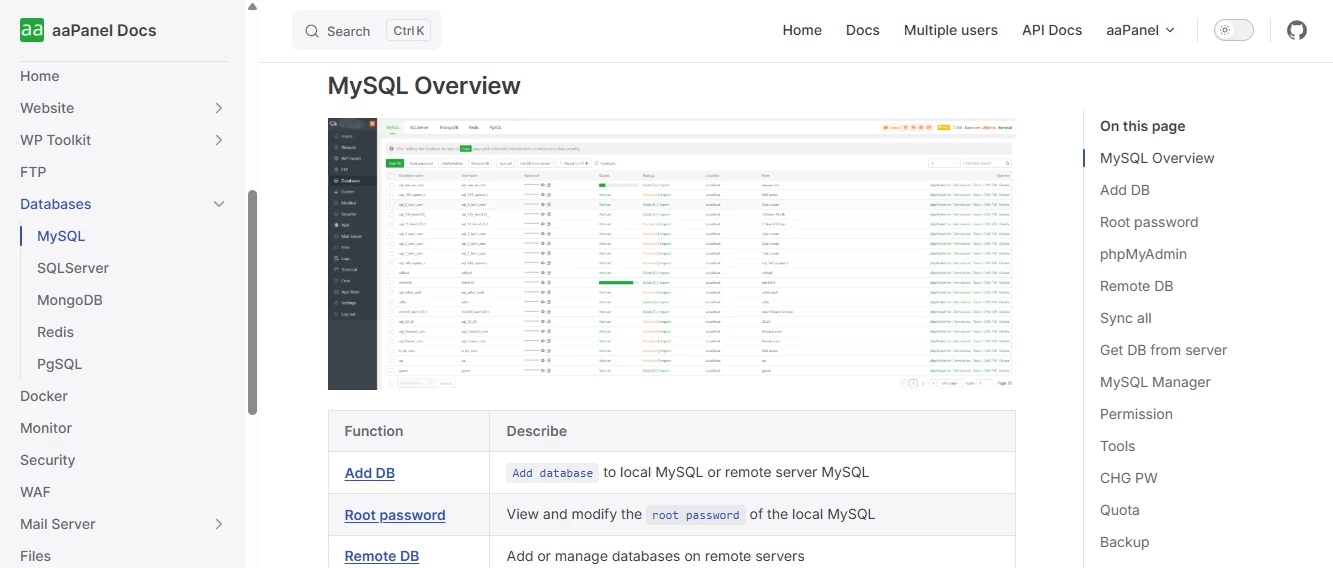Open API Docs from top navigation
The height and width of the screenshot is (568, 1333).
click(1051, 30)
